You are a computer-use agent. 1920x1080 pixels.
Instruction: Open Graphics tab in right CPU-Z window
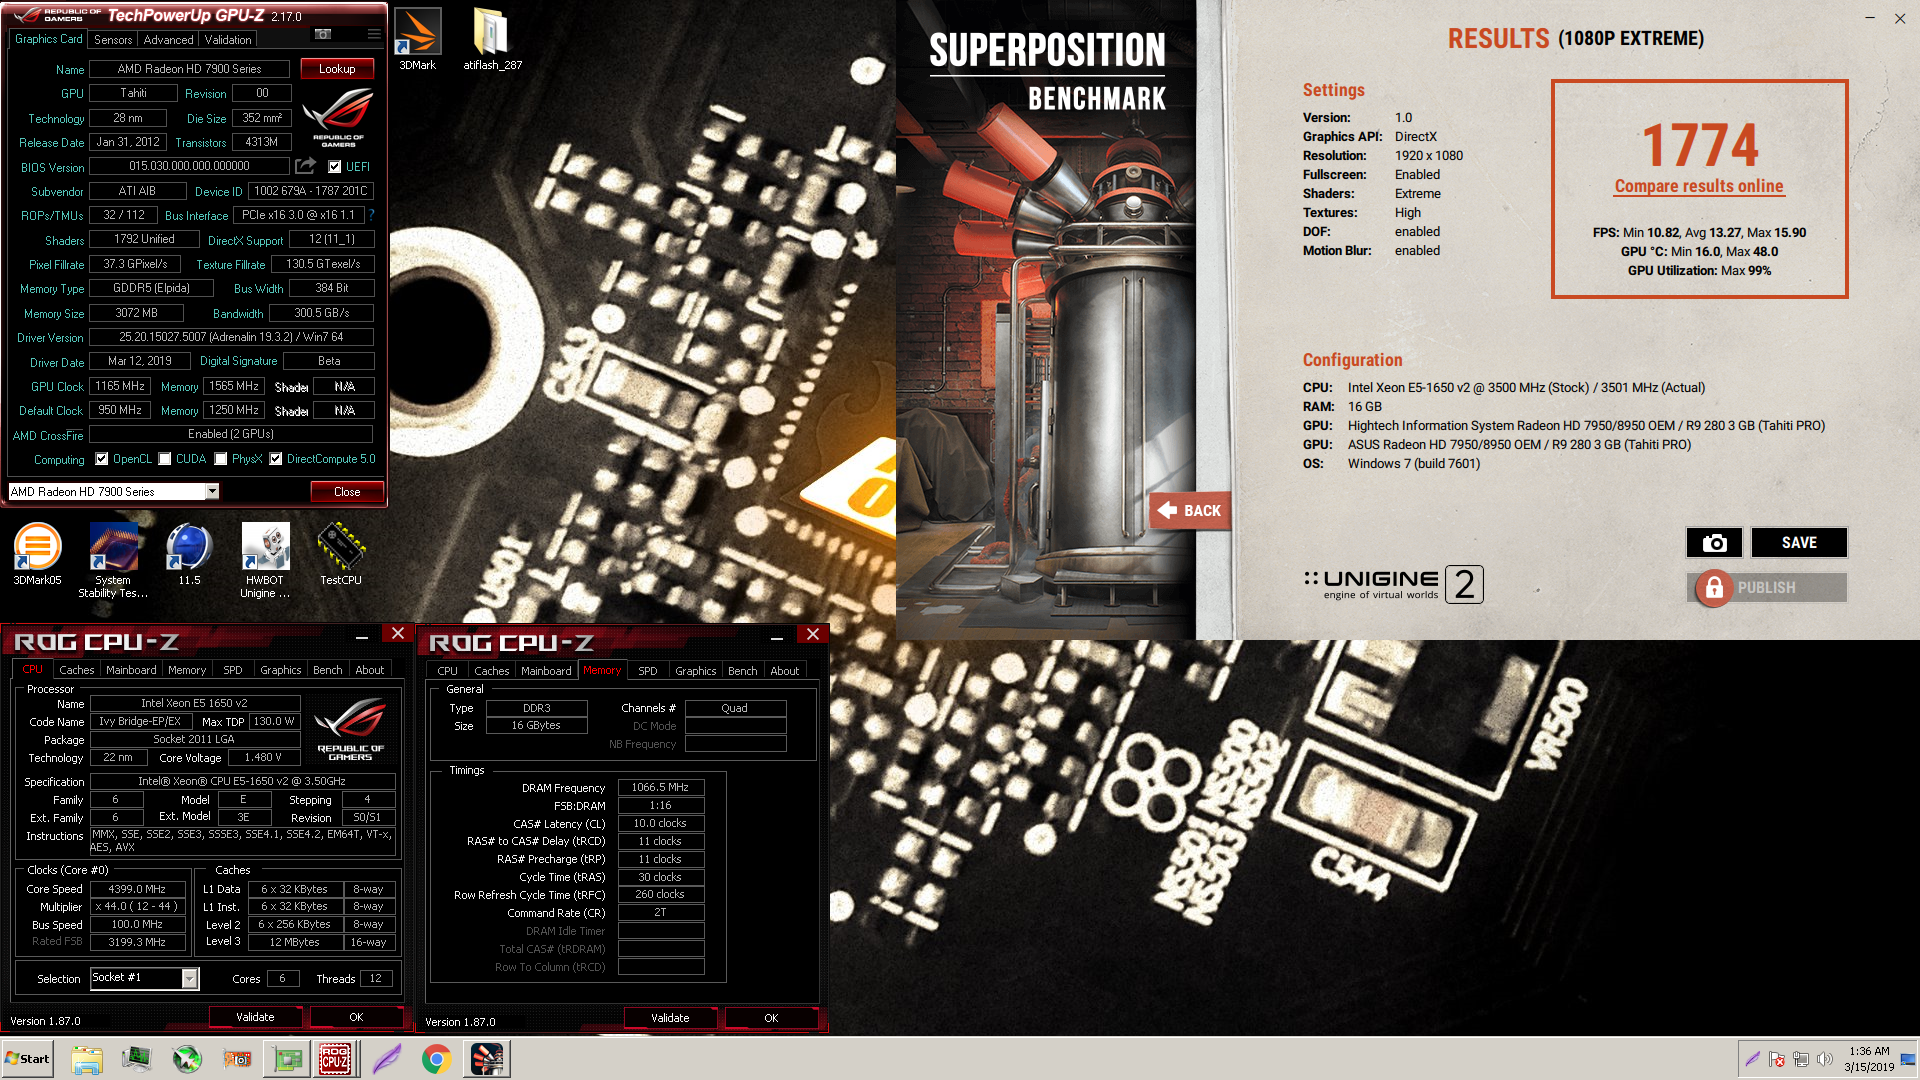(695, 671)
